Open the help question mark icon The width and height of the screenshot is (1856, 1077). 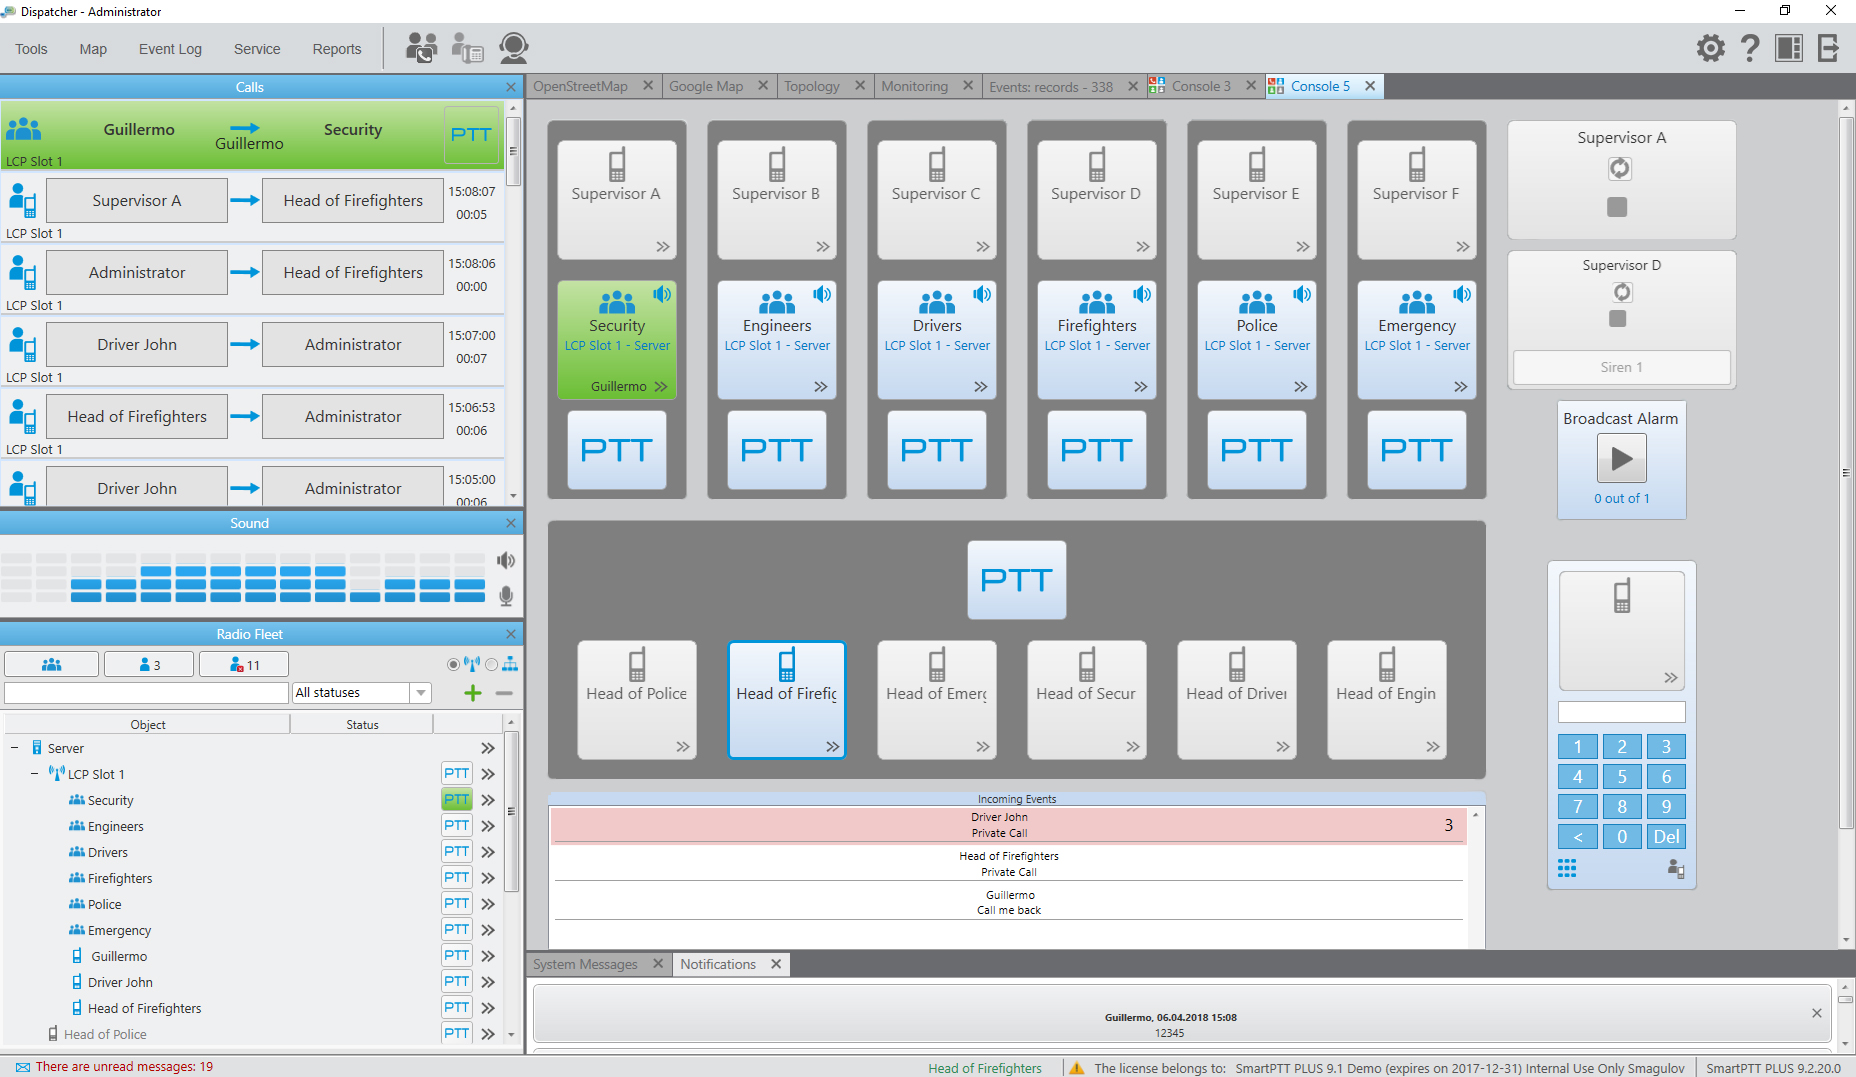click(1750, 47)
